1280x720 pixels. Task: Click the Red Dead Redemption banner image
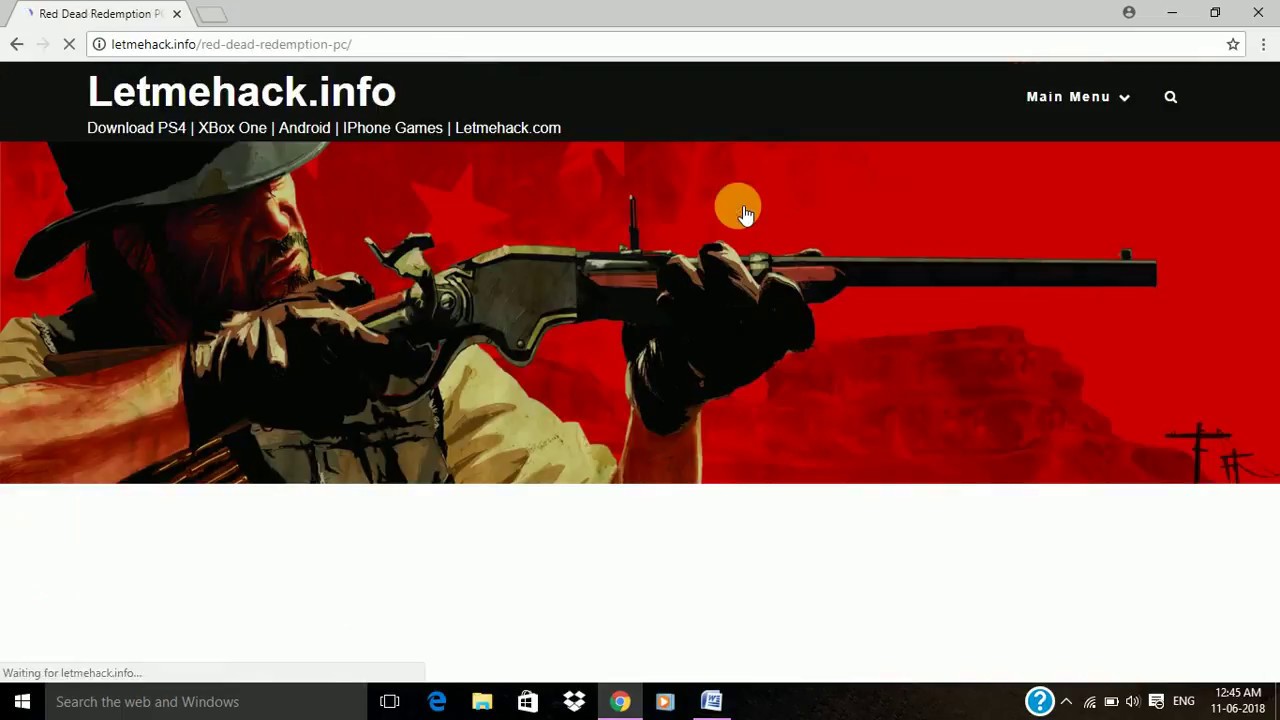[x=640, y=312]
